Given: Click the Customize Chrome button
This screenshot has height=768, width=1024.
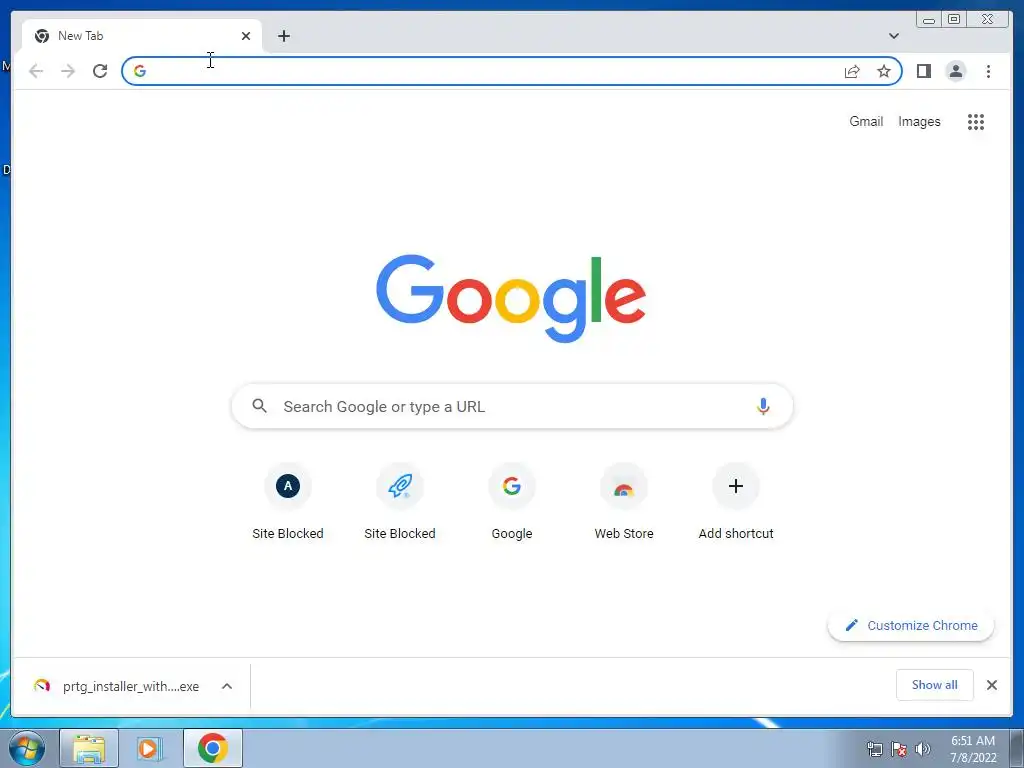Looking at the screenshot, I should 911,626.
